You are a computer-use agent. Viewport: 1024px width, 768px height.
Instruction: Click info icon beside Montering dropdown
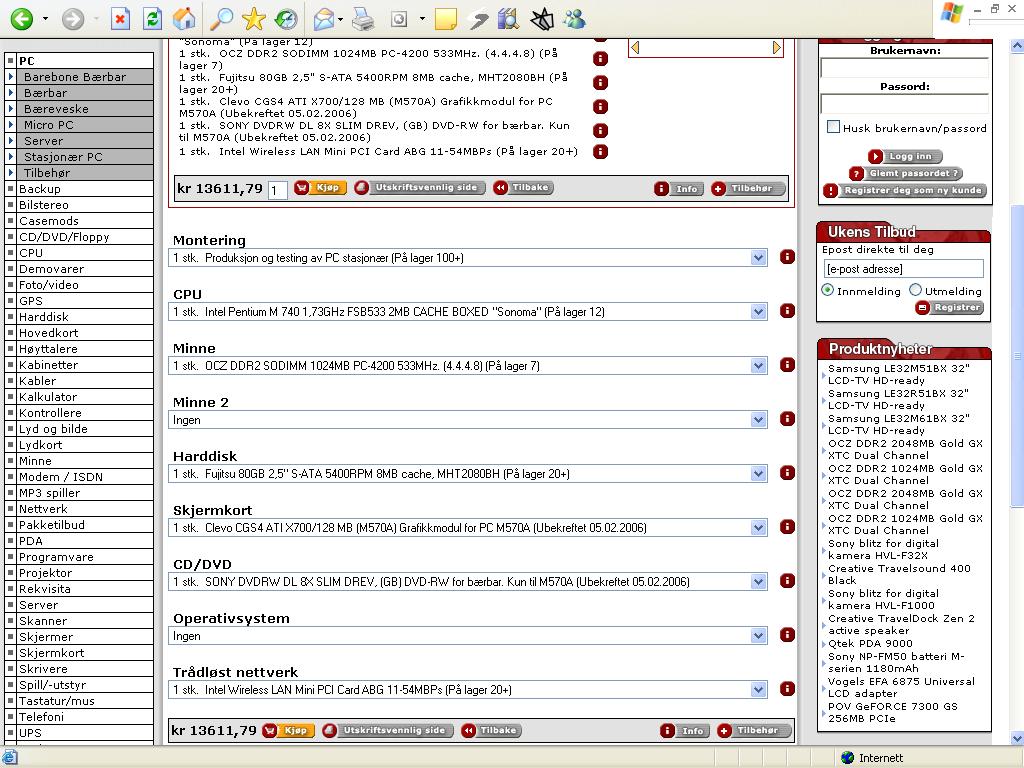(788, 257)
